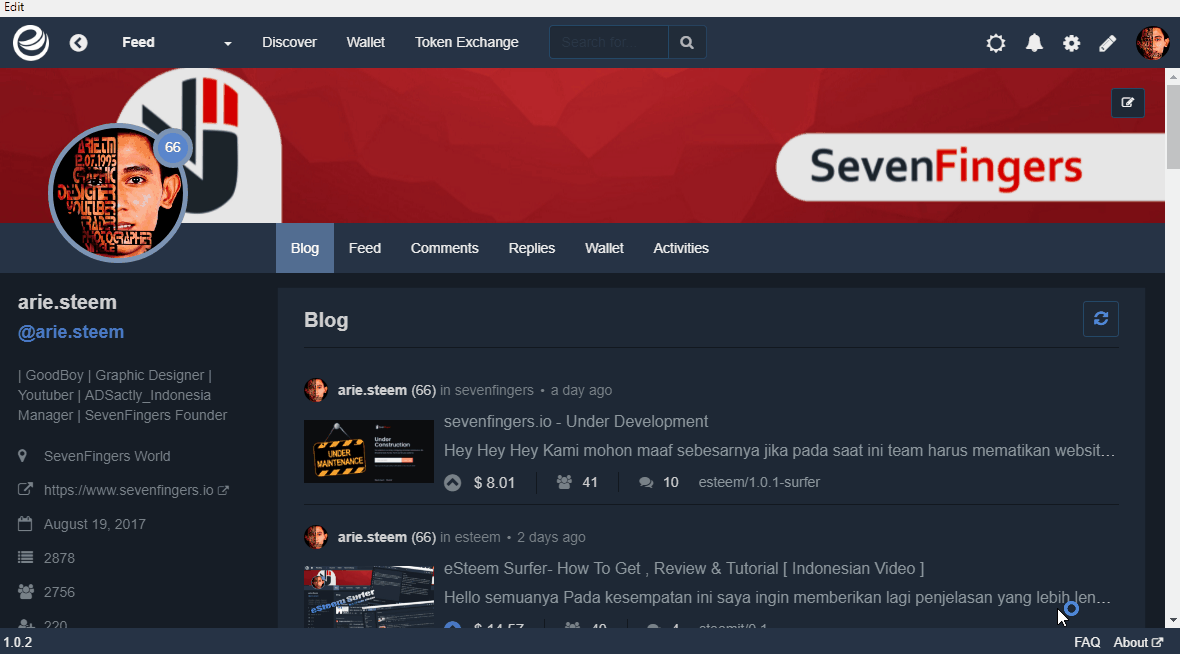Open the FAQ link
Viewport: 1180px width, 654px height.
click(x=1087, y=642)
